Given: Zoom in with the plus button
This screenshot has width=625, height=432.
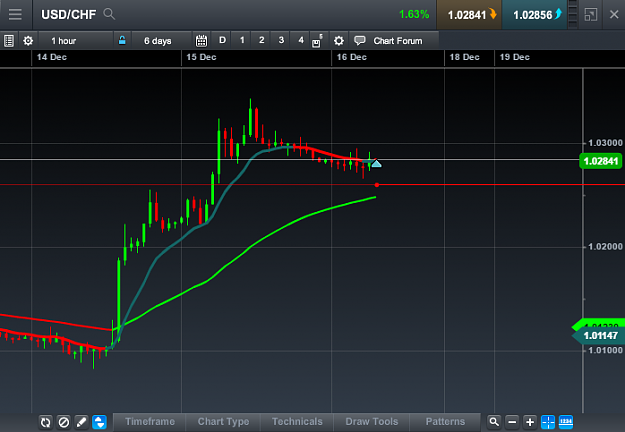Looking at the screenshot, I should click(530, 422).
